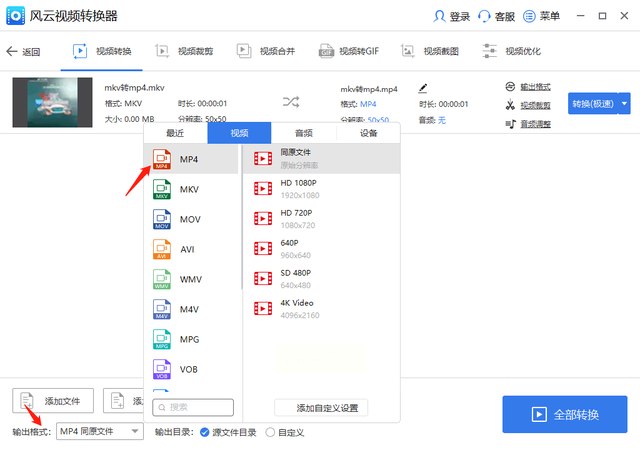Choose MPG format icon

(162, 339)
